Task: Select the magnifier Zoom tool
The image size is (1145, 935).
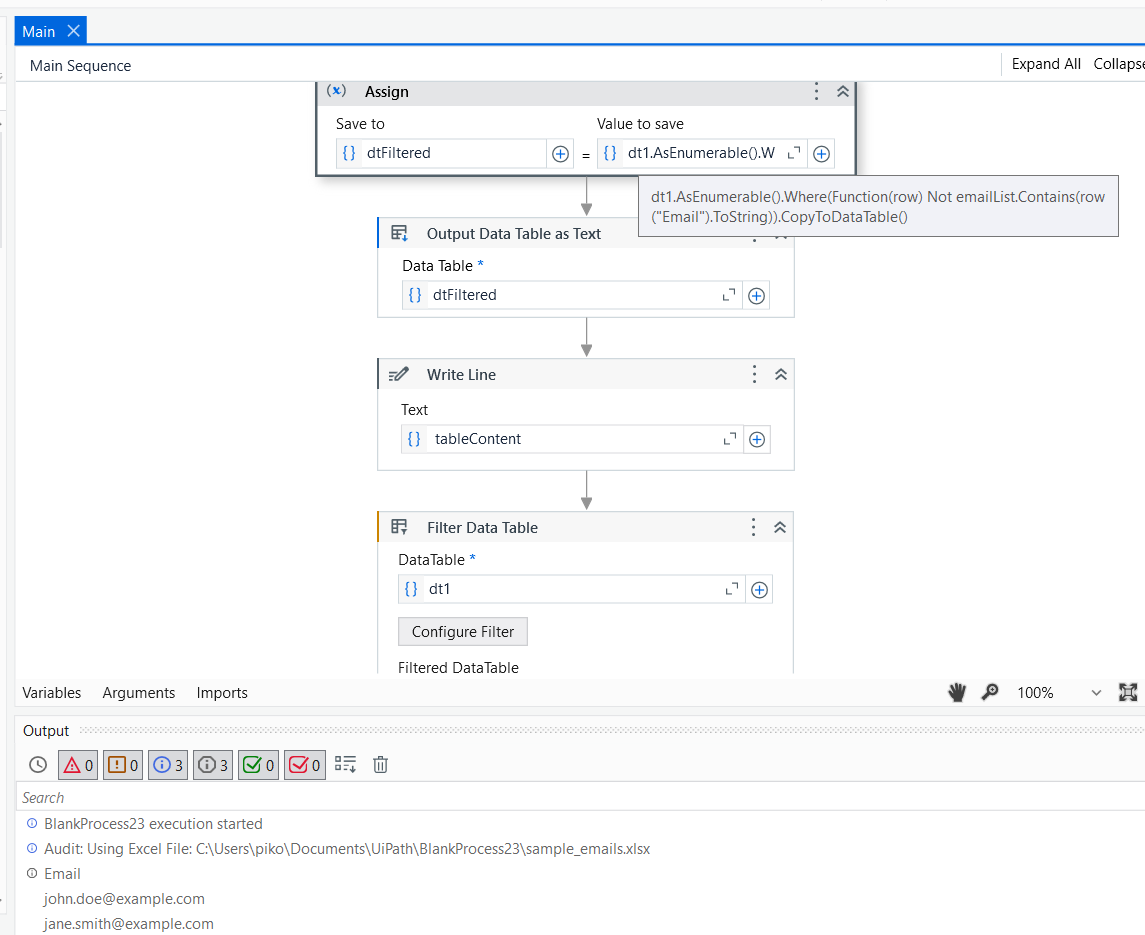Action: tap(990, 692)
